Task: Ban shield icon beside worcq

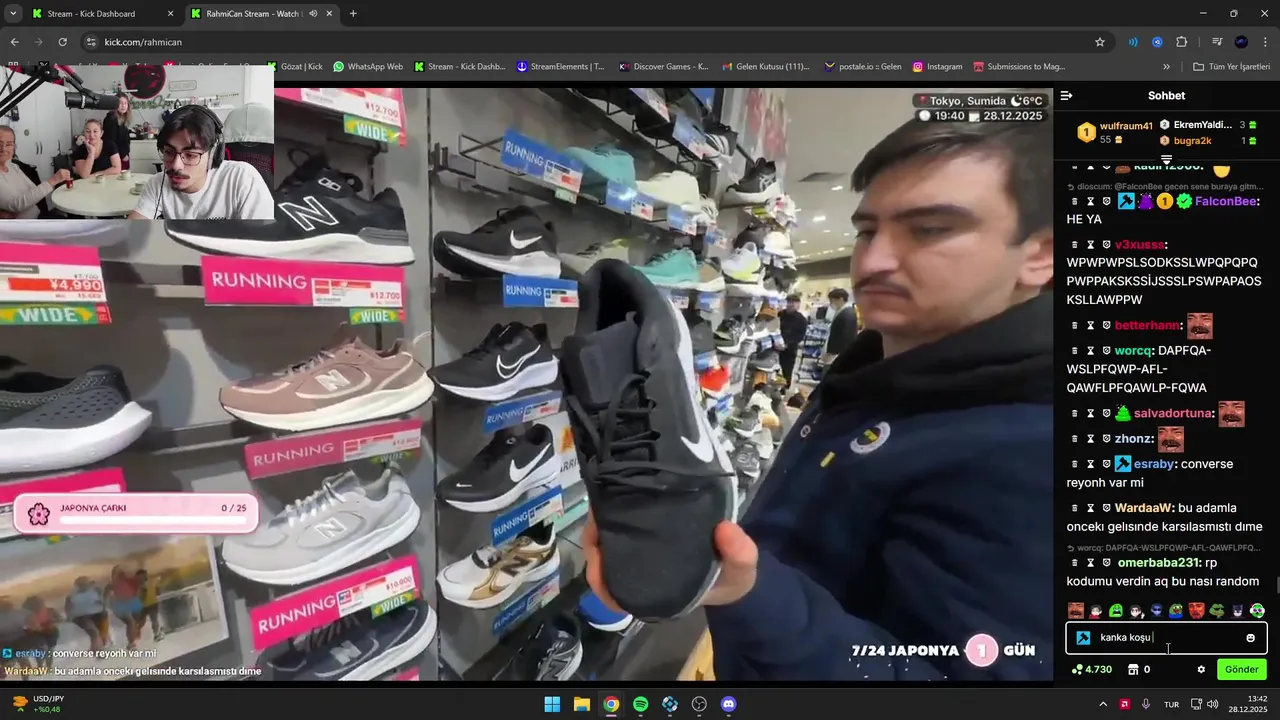Action: coord(1107,351)
